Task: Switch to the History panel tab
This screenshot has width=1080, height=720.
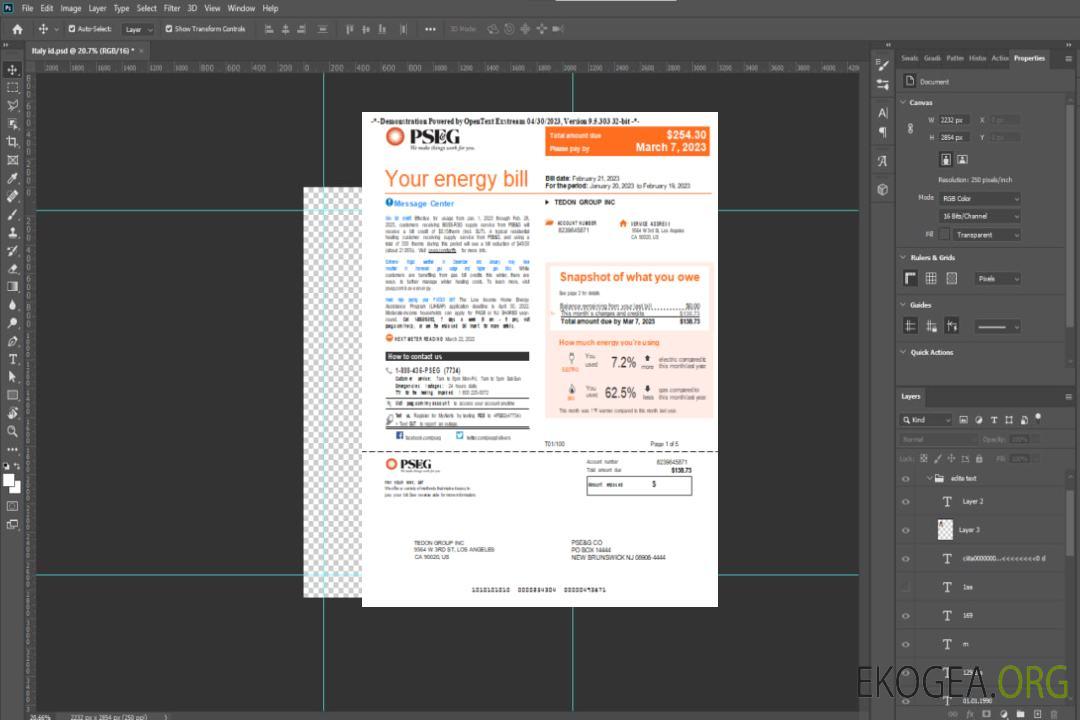Action: (x=977, y=58)
